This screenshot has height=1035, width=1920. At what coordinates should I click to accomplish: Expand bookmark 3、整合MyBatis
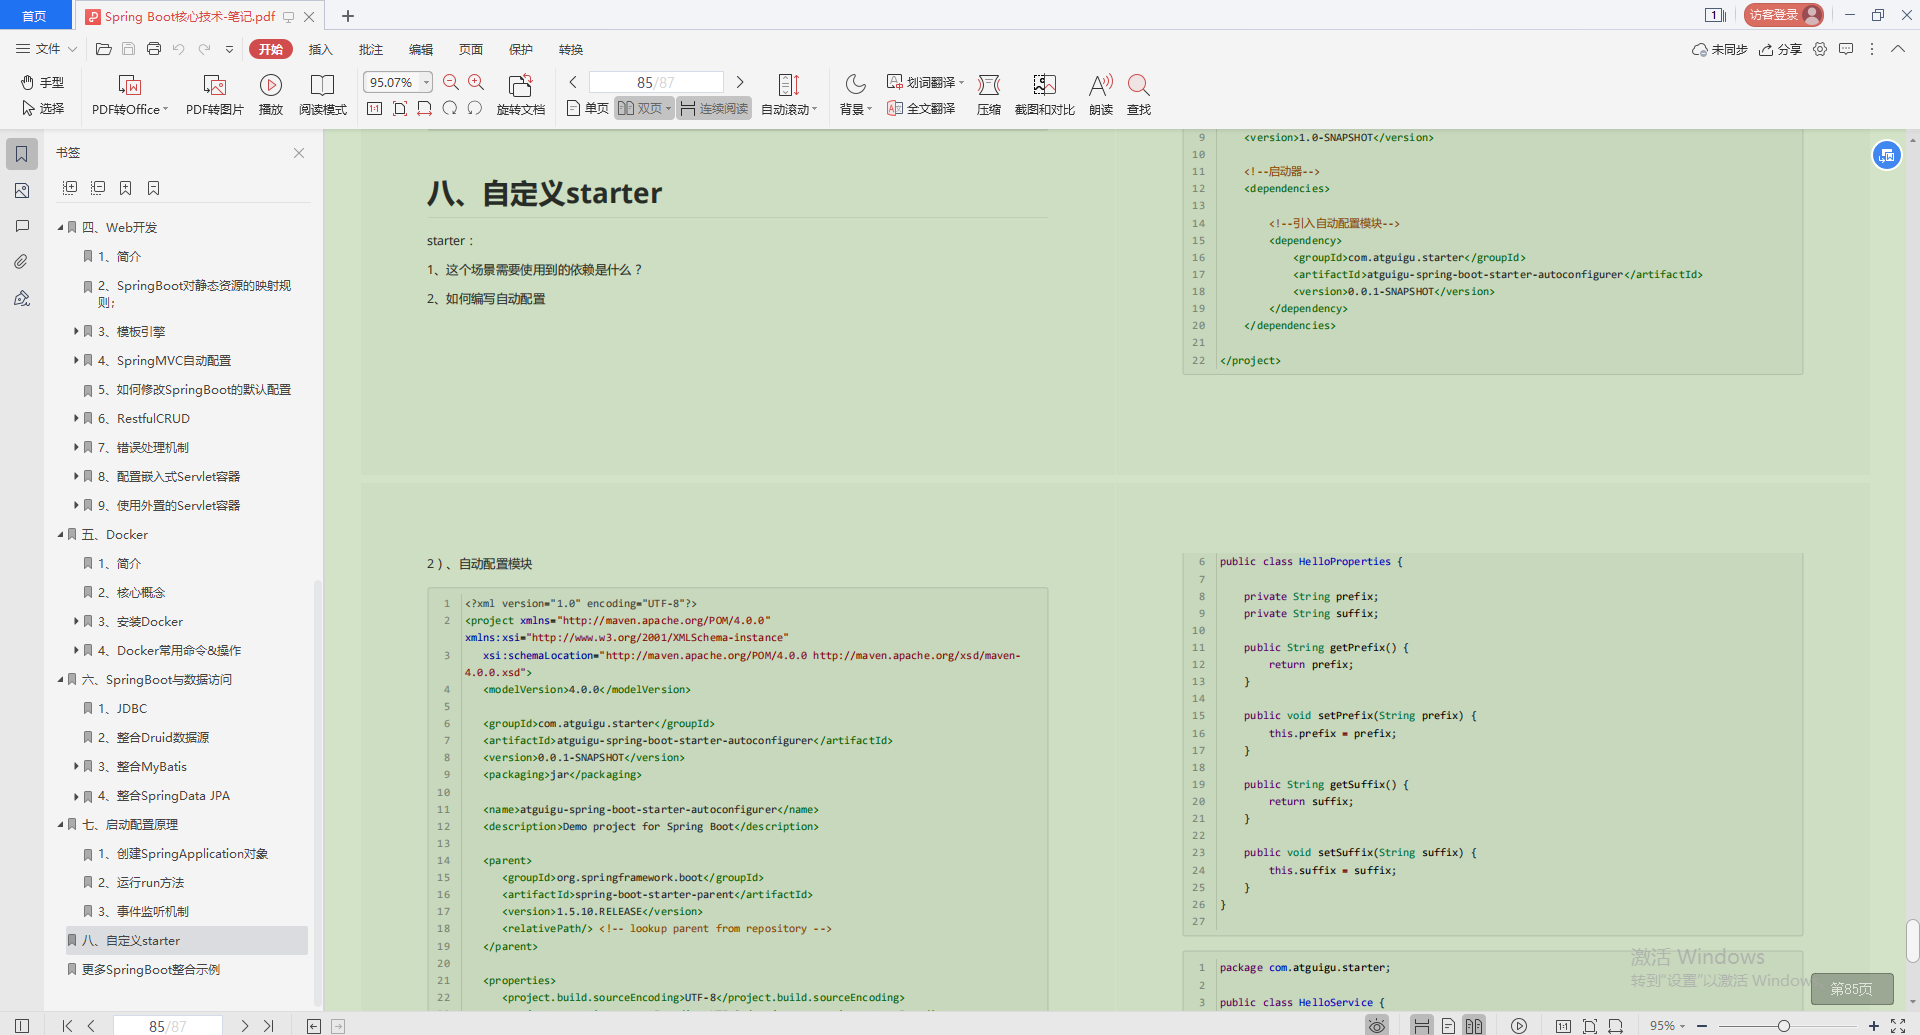[76, 766]
